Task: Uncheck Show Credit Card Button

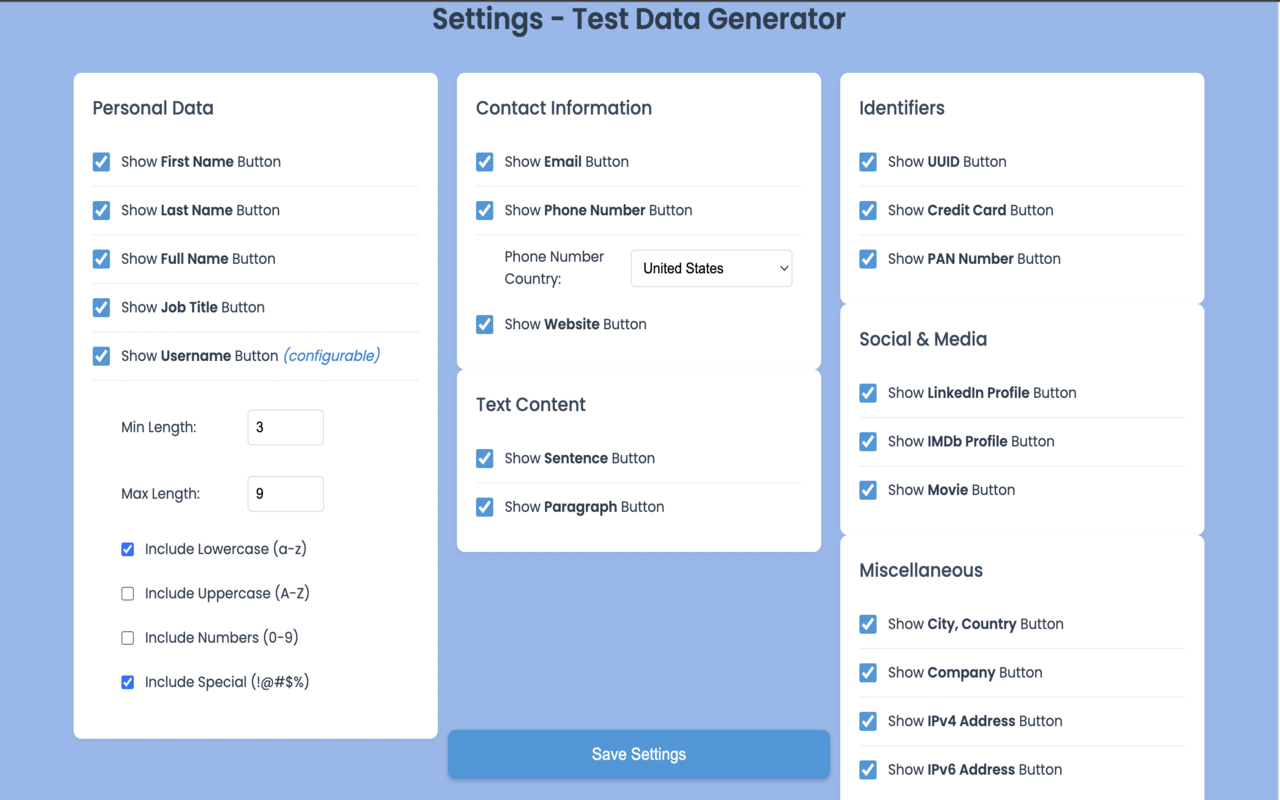Action: tap(868, 210)
